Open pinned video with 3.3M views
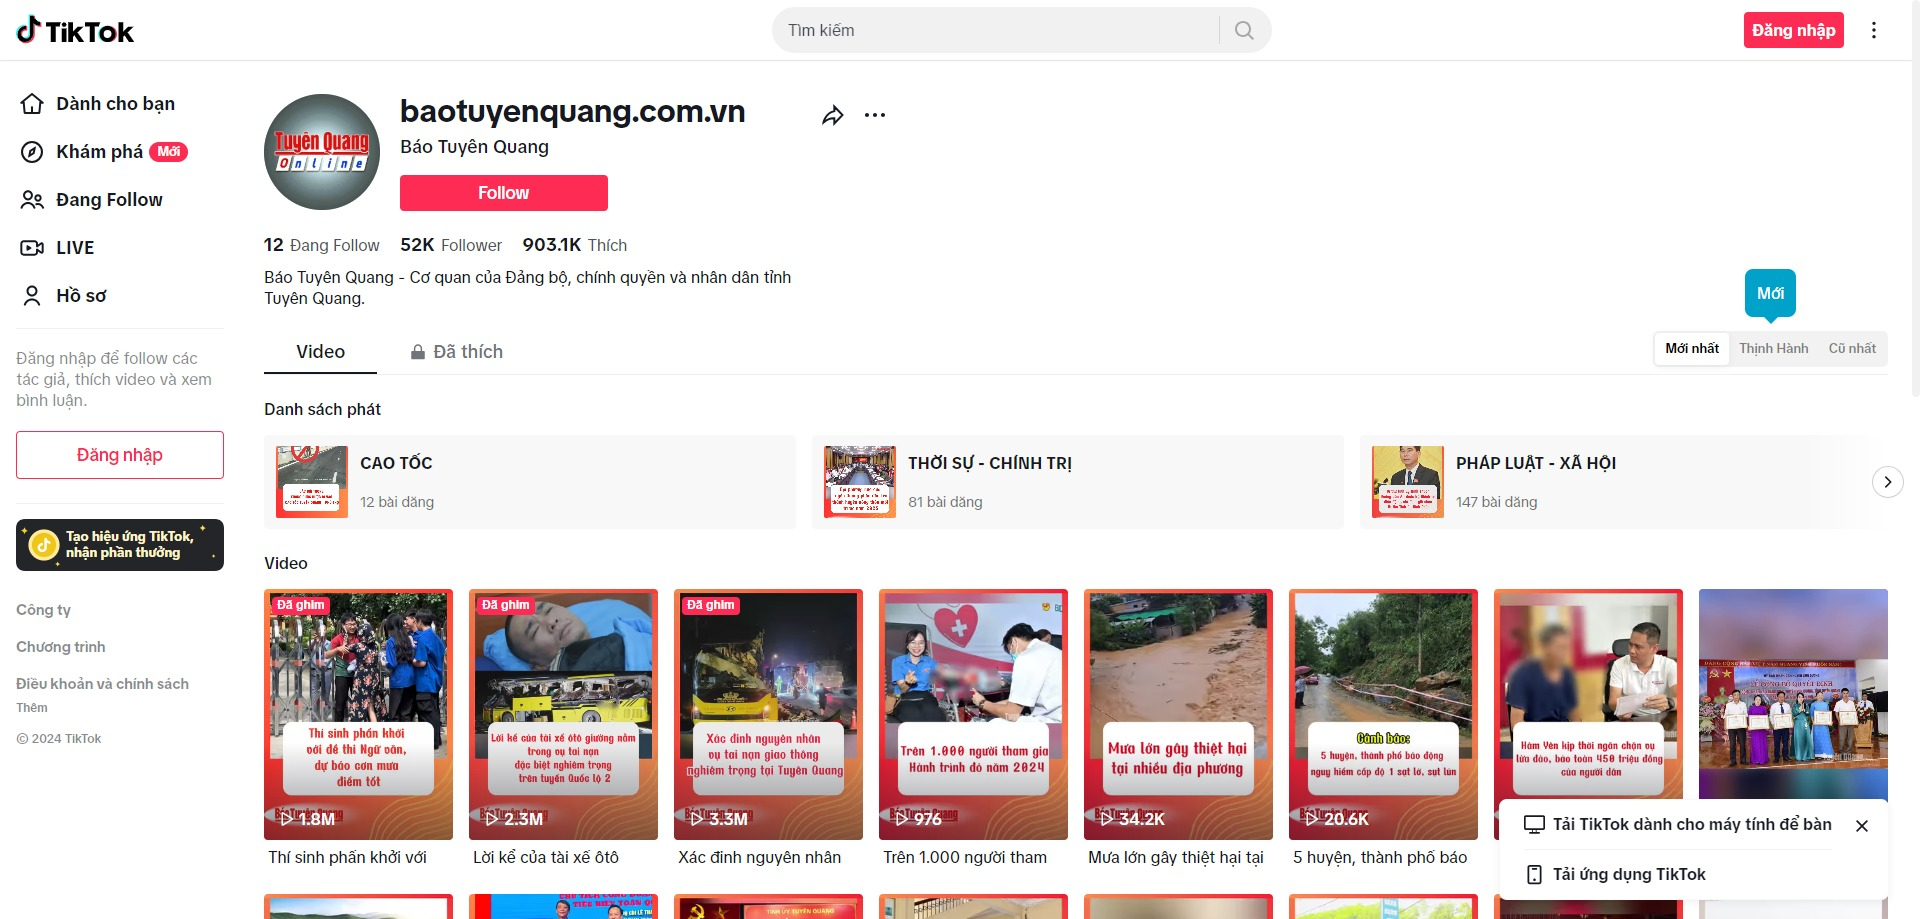 [768, 714]
